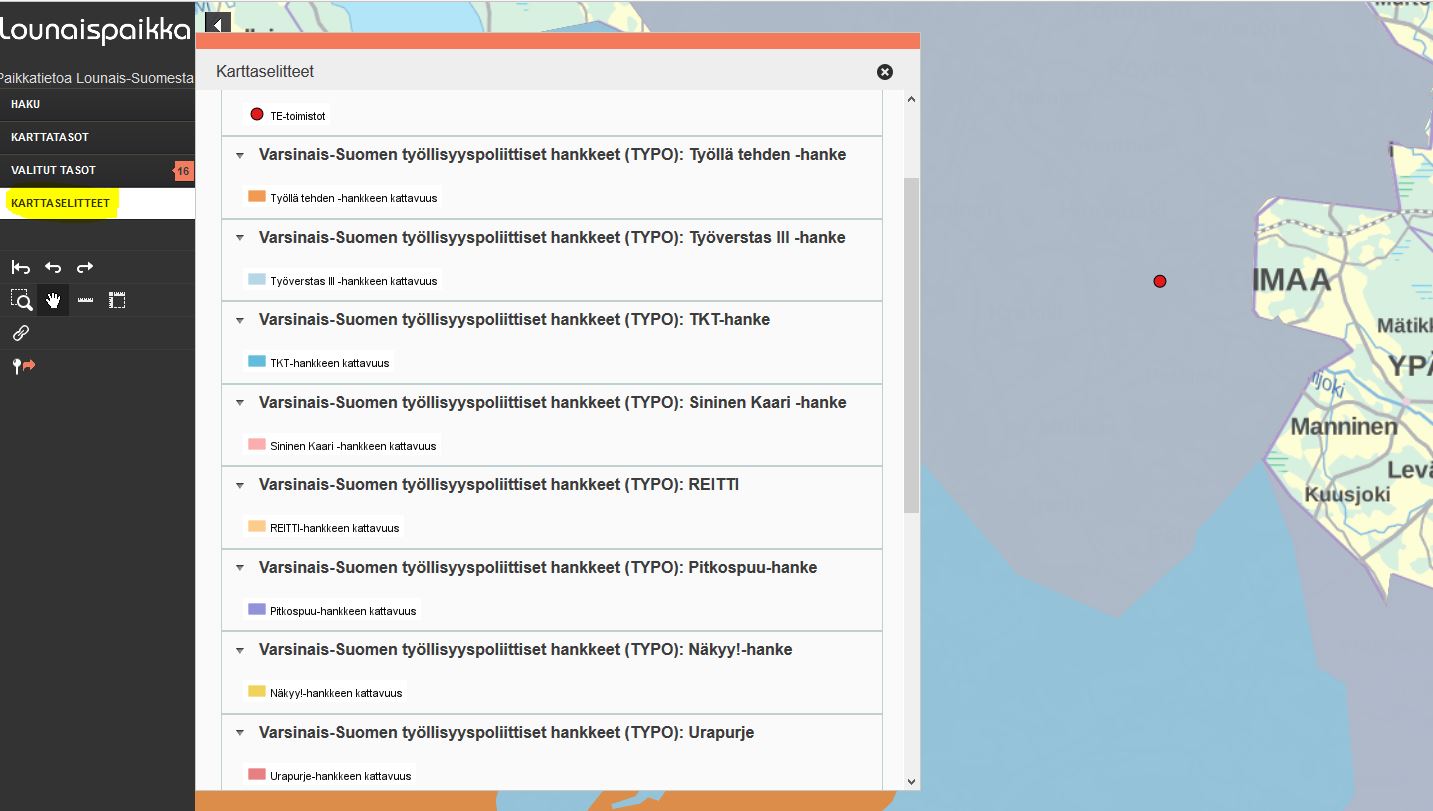Click the 'TYPO: REITTI' heading
1433x811 pixels.
point(499,485)
